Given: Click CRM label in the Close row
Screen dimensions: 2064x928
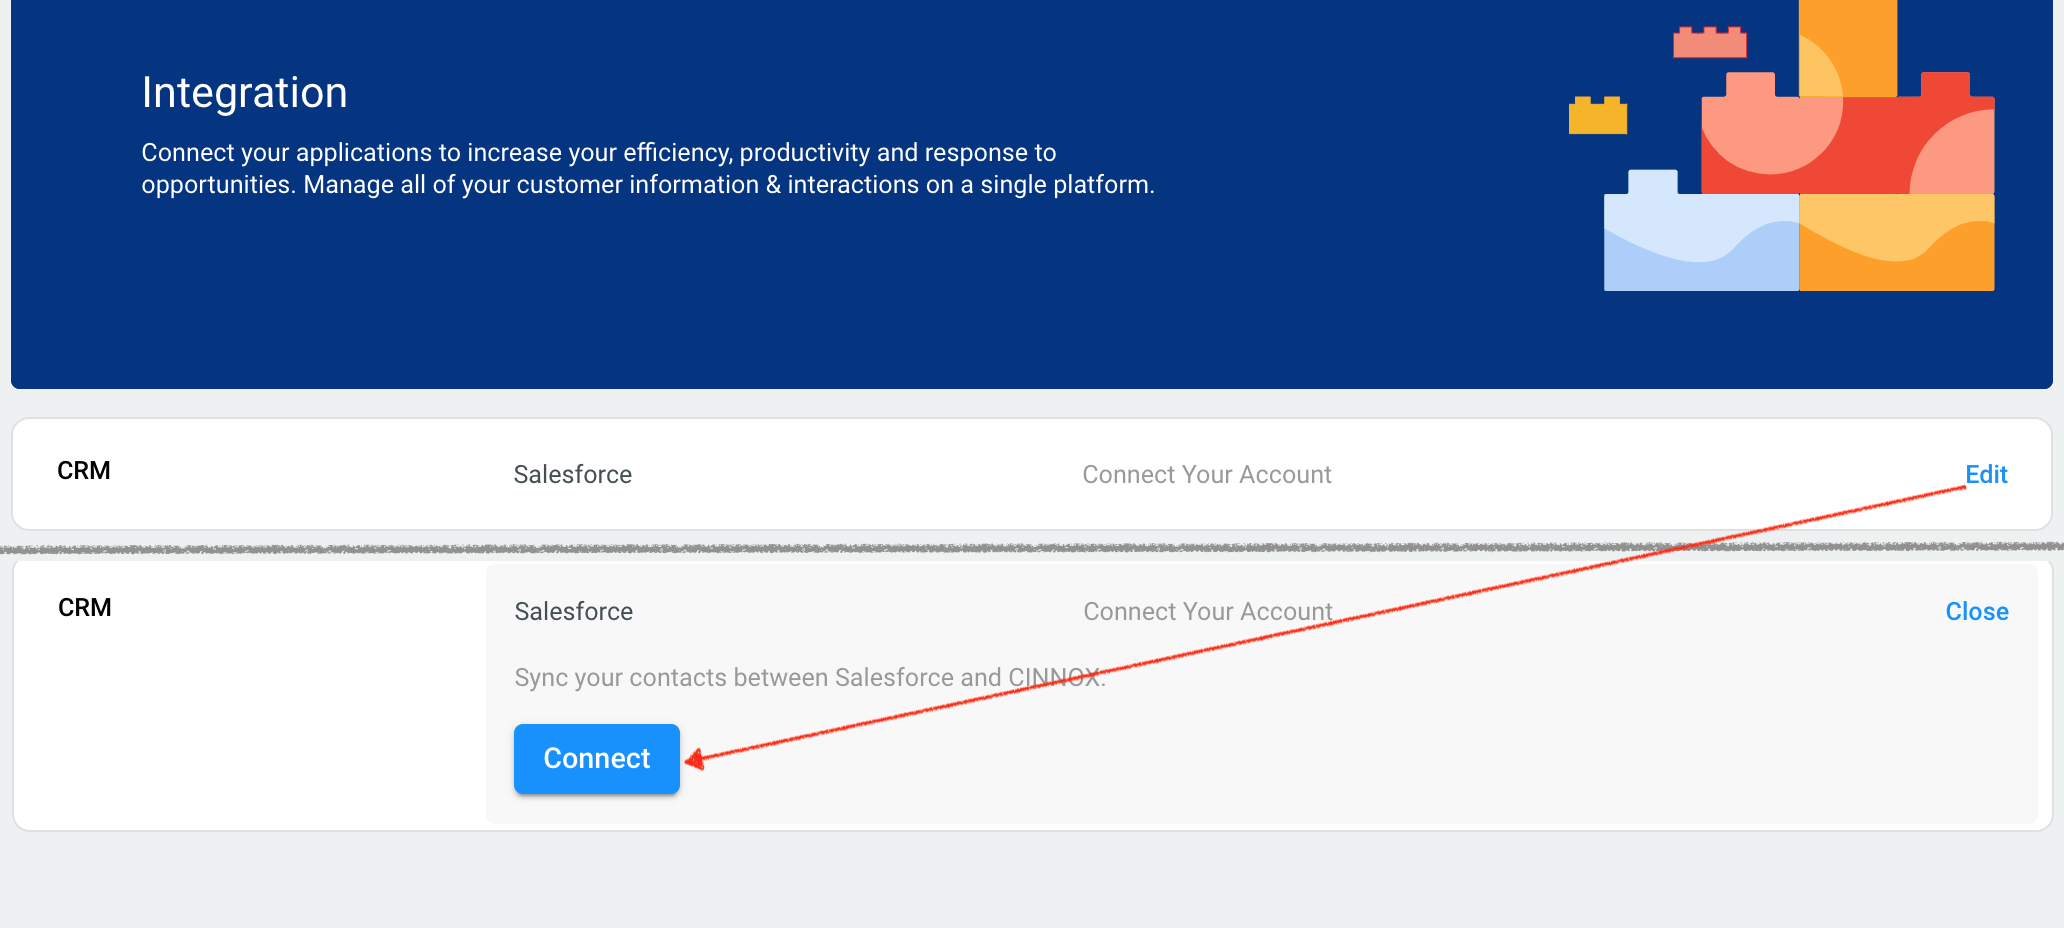Looking at the screenshot, I should coord(85,608).
